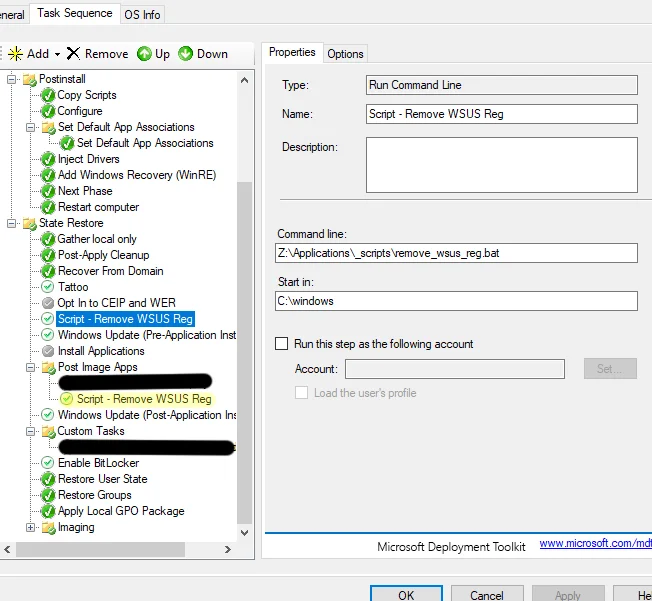Click the grey disabled icon beside Opt In to CEIP

[x=48, y=303]
